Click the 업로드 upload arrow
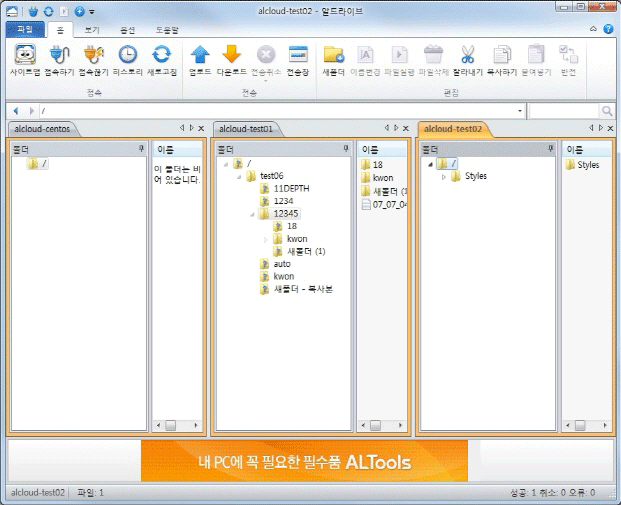Image resolution: width=621 pixels, height=505 pixels. click(x=200, y=60)
